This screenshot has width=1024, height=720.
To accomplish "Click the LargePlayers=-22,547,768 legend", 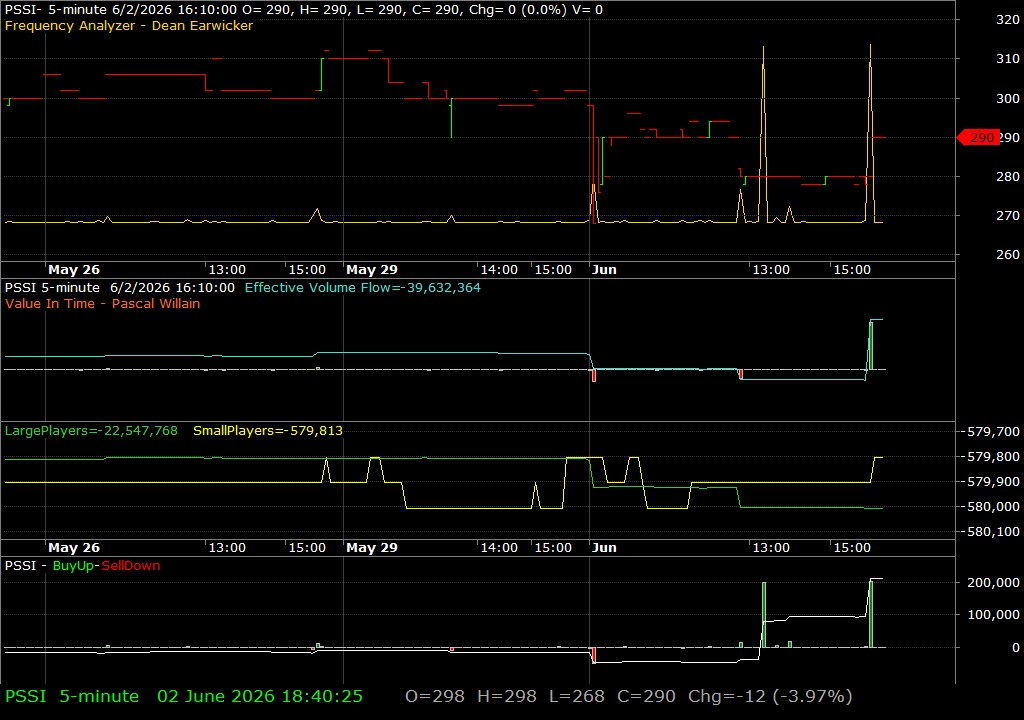I will (x=91, y=431).
